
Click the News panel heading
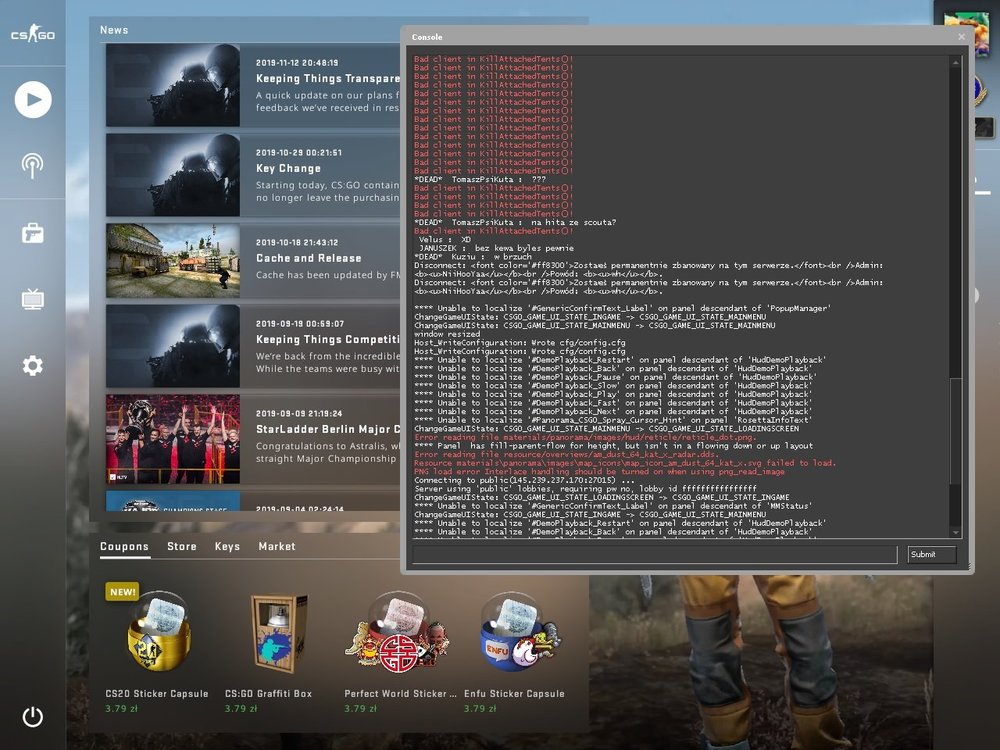(x=114, y=30)
